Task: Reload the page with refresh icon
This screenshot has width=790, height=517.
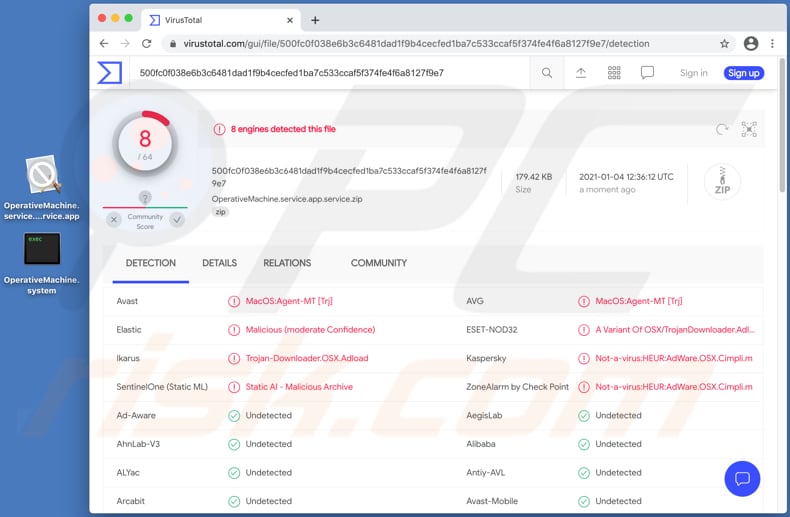Action: [x=147, y=44]
